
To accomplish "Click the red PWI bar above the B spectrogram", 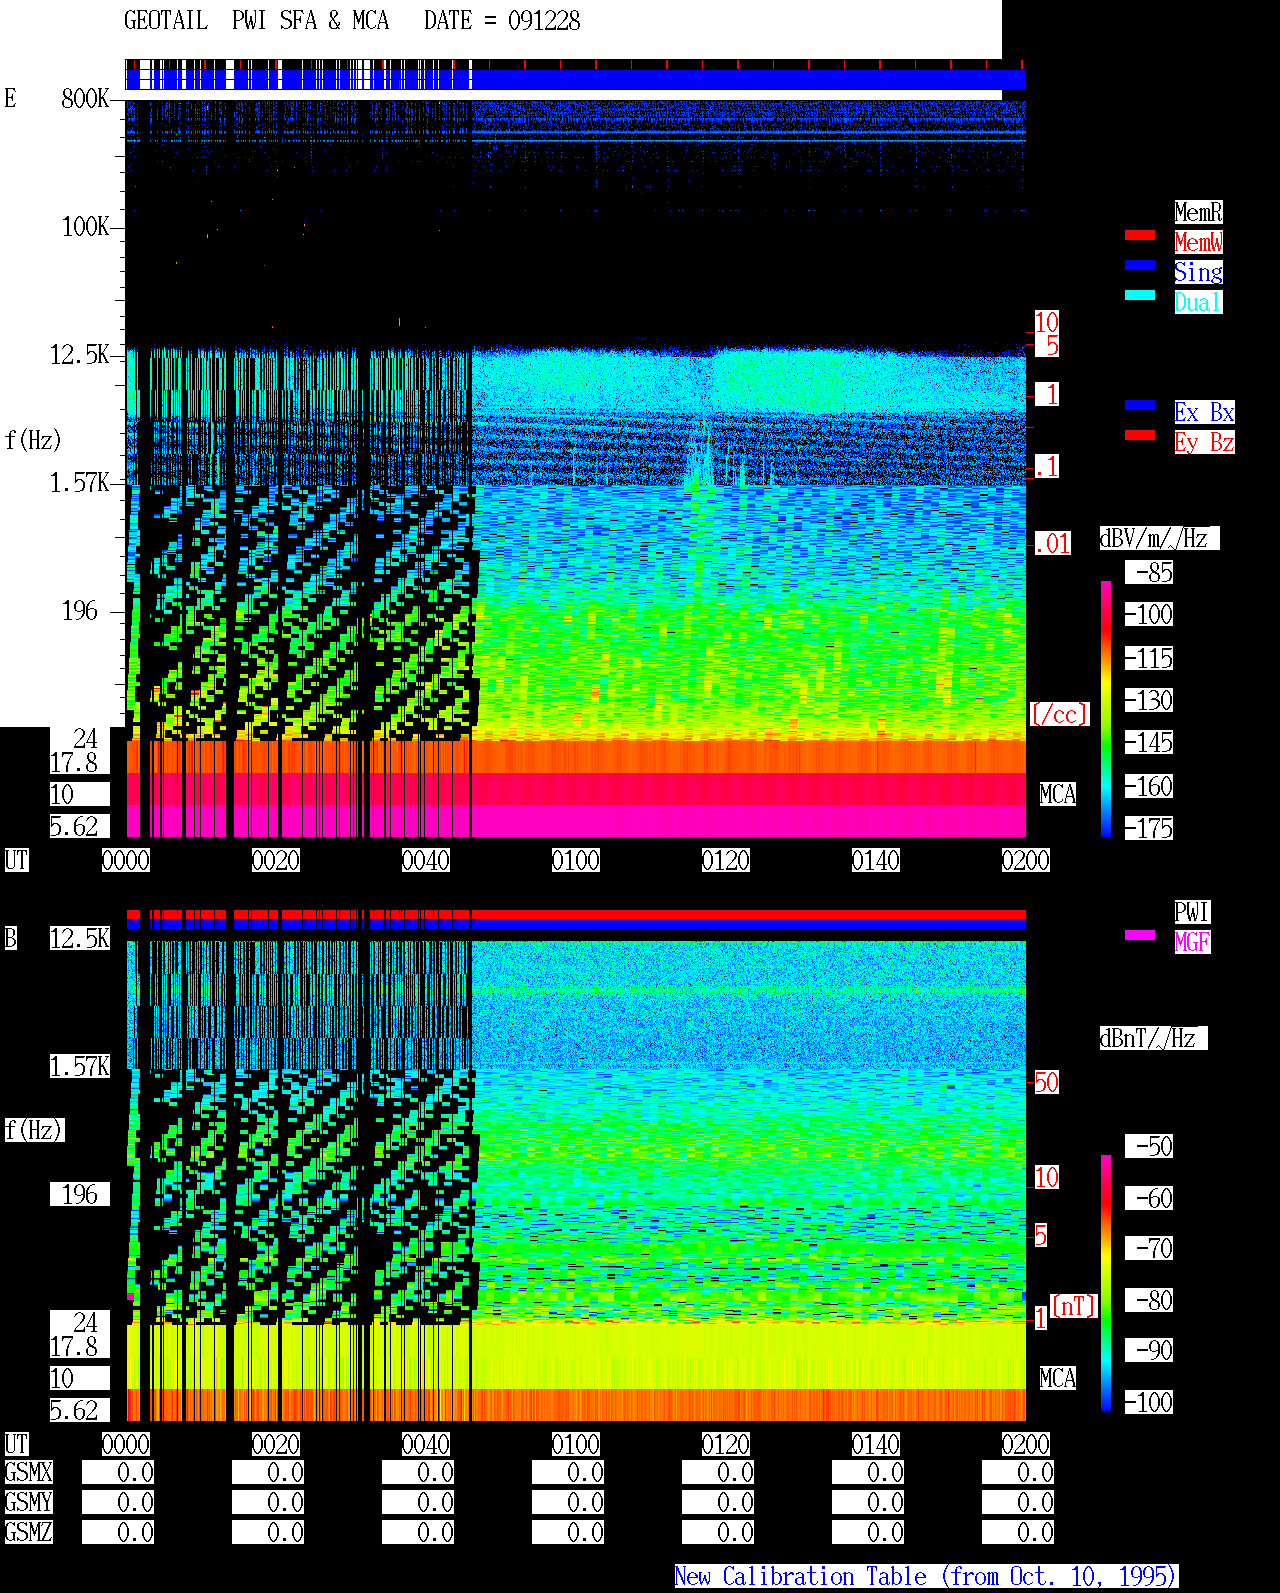I will click(576, 914).
